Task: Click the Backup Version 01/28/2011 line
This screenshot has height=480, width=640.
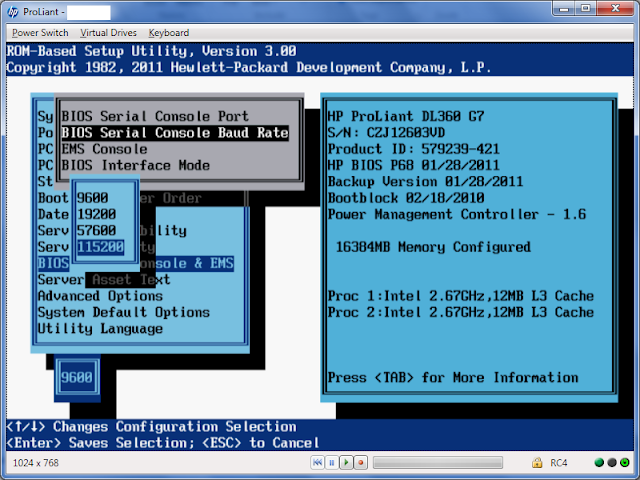Action: [425, 182]
